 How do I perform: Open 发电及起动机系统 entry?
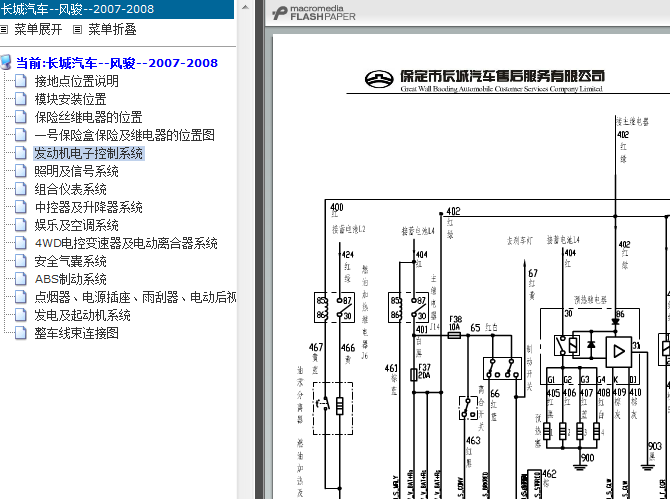click(82, 315)
